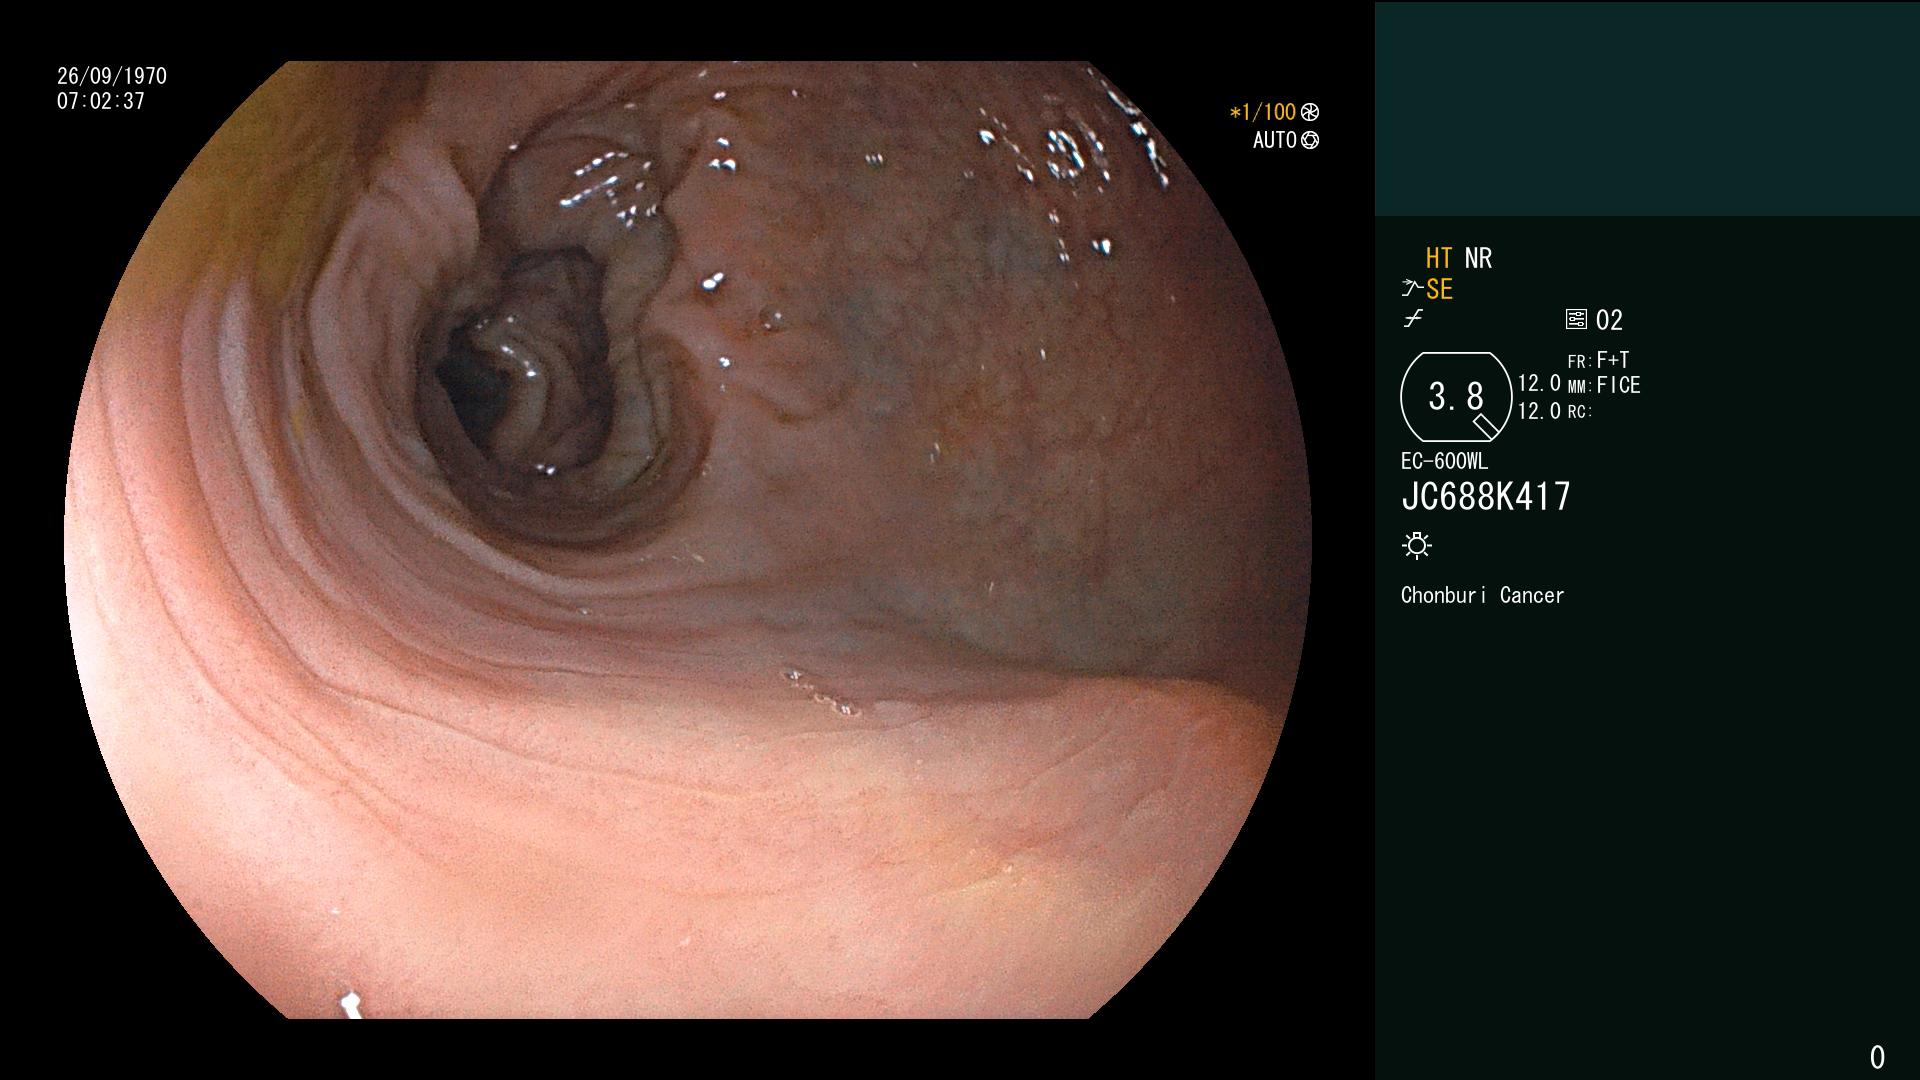Click the scope model EC-600WL
1920x1080 pixels.
tap(1444, 462)
